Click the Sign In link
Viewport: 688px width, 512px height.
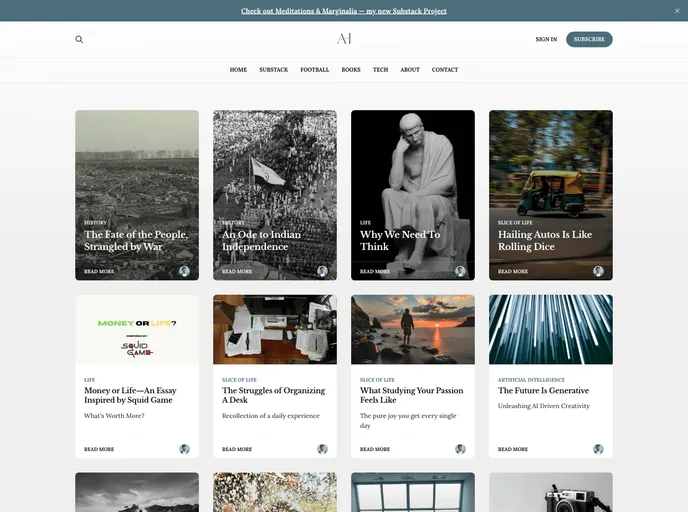coord(546,40)
